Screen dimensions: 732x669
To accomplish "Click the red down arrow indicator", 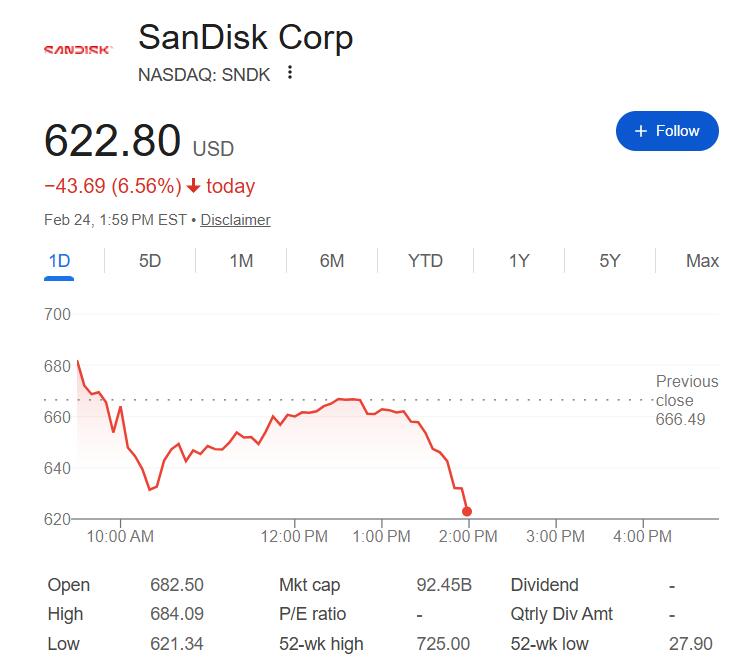I will 194,186.
